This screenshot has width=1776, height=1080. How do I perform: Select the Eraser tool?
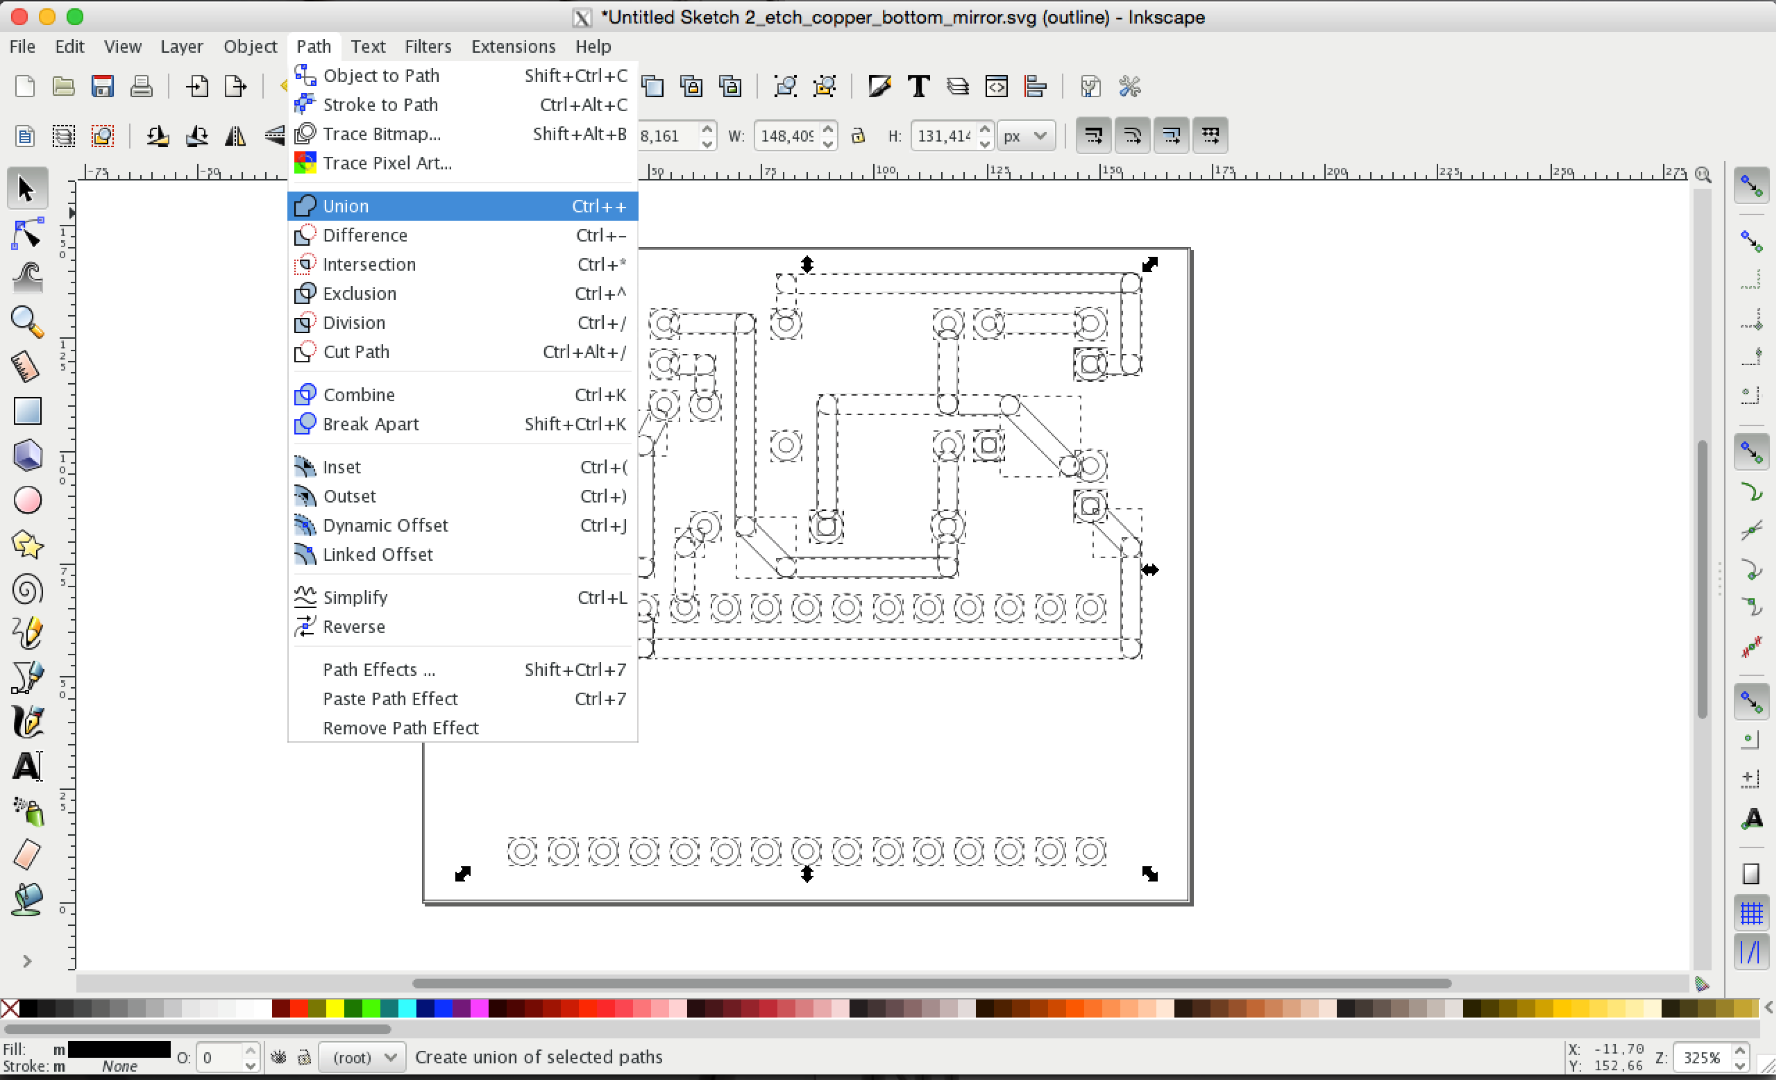point(27,855)
